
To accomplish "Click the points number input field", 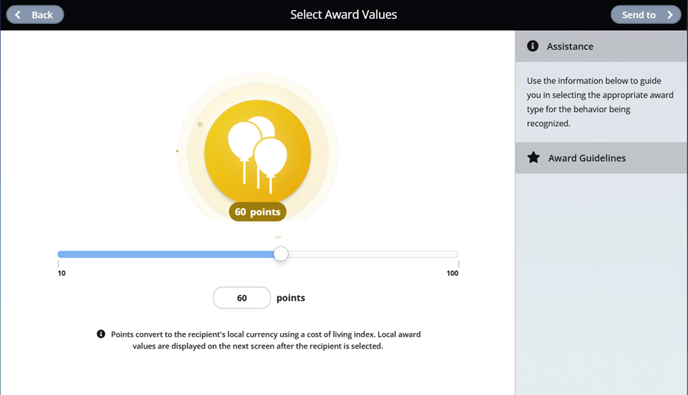I will click(x=242, y=298).
